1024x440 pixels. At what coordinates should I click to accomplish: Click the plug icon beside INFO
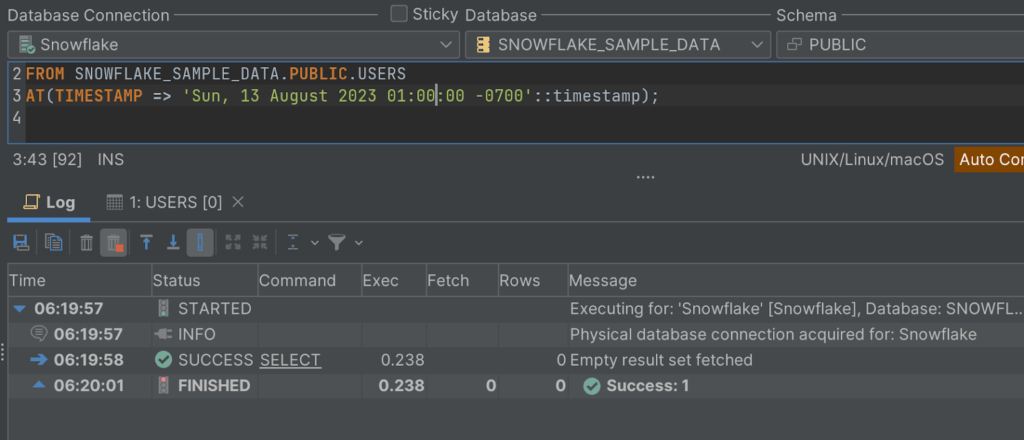pos(163,334)
